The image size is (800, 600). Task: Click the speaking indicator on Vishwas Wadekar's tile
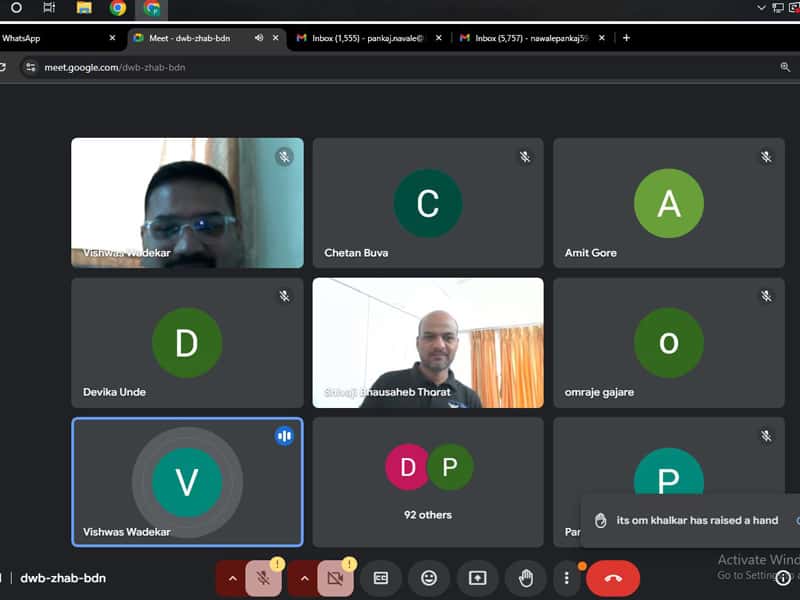(x=284, y=436)
